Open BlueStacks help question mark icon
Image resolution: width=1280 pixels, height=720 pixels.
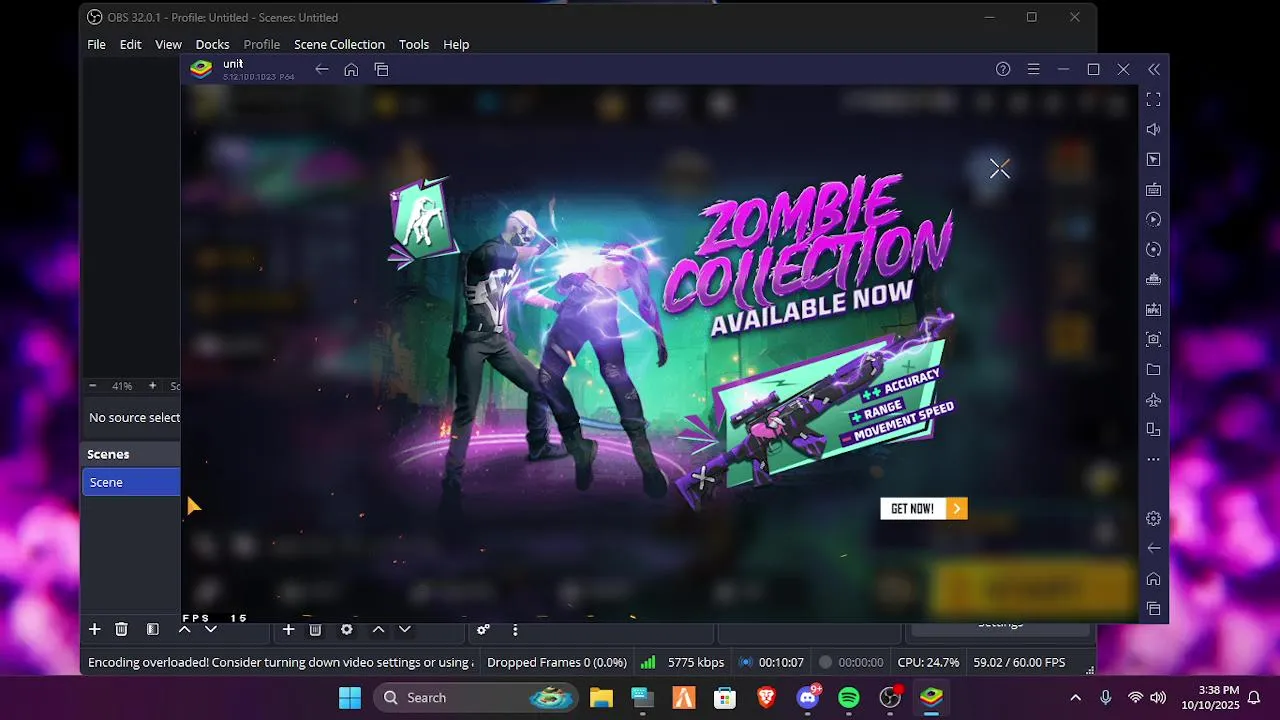(1003, 69)
